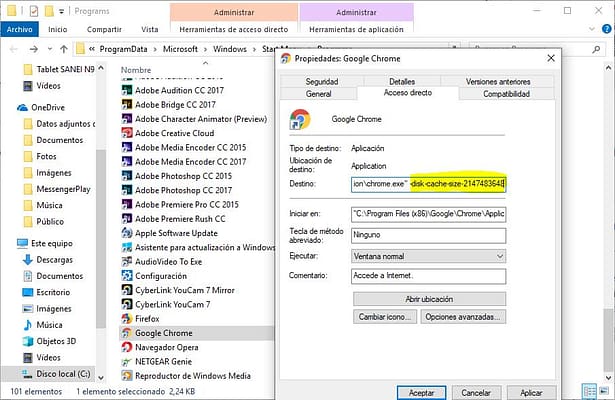Click the Configuración gear icon in list
615x400 pixels.
tap(127, 276)
